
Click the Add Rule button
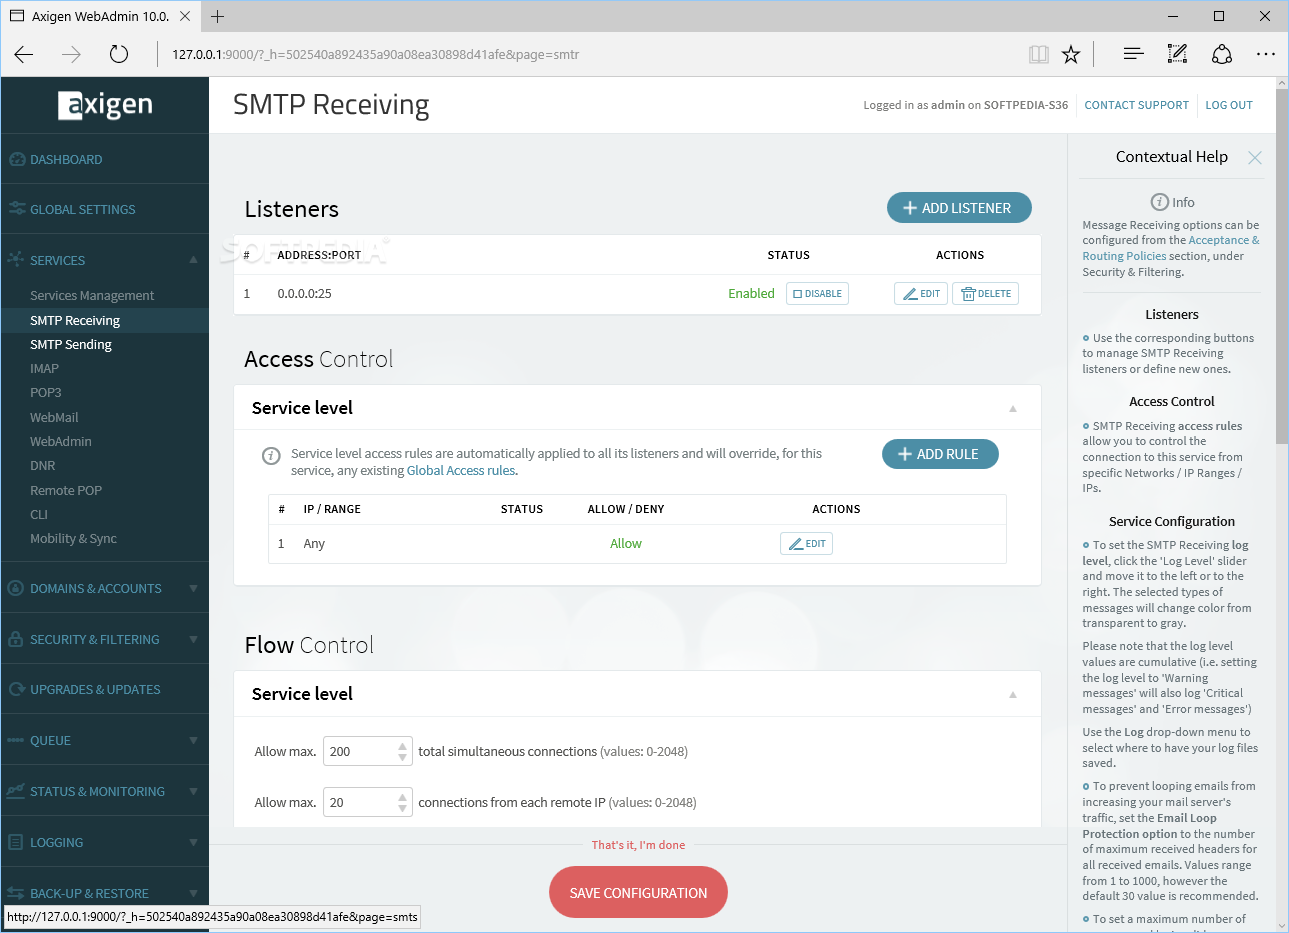click(x=940, y=454)
